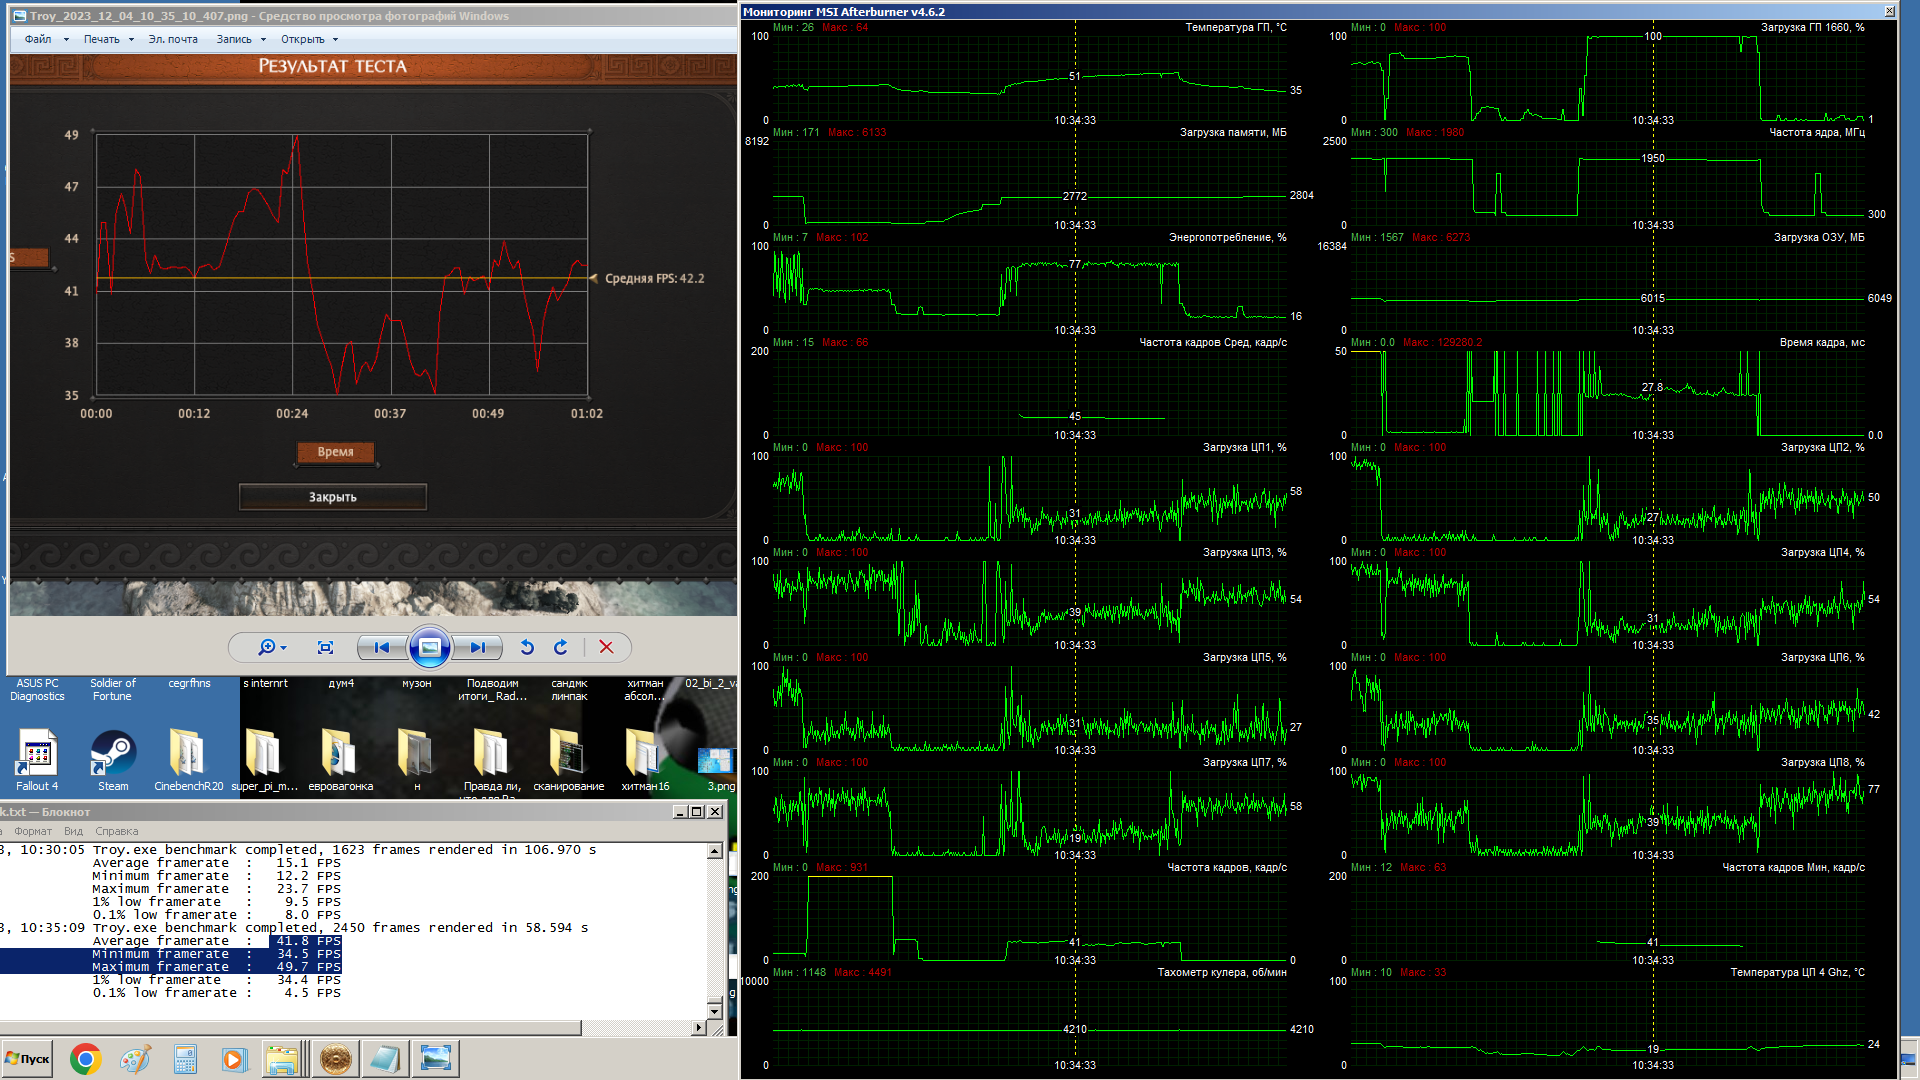1920x1080 pixels.
Task: Rotate image counterclockwise
Action: tap(527, 648)
